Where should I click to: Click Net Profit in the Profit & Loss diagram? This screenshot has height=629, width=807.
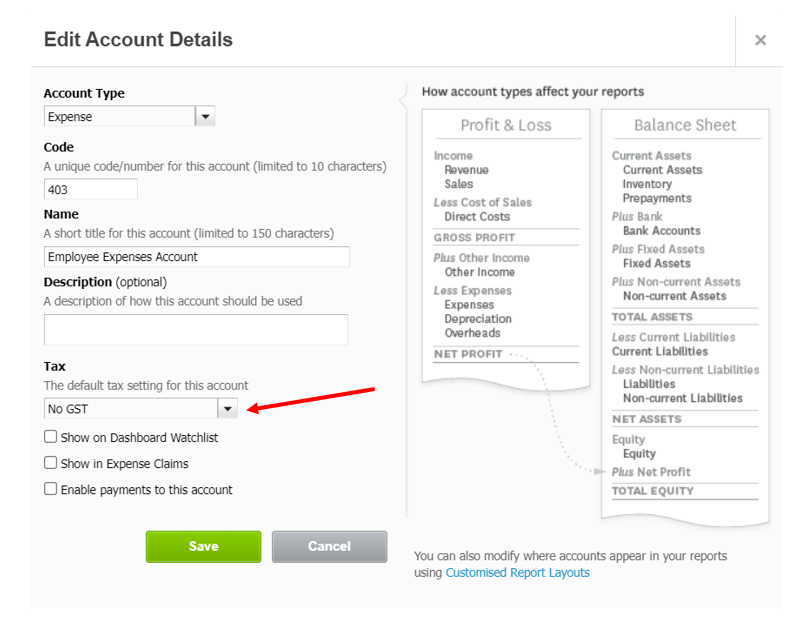tap(468, 353)
